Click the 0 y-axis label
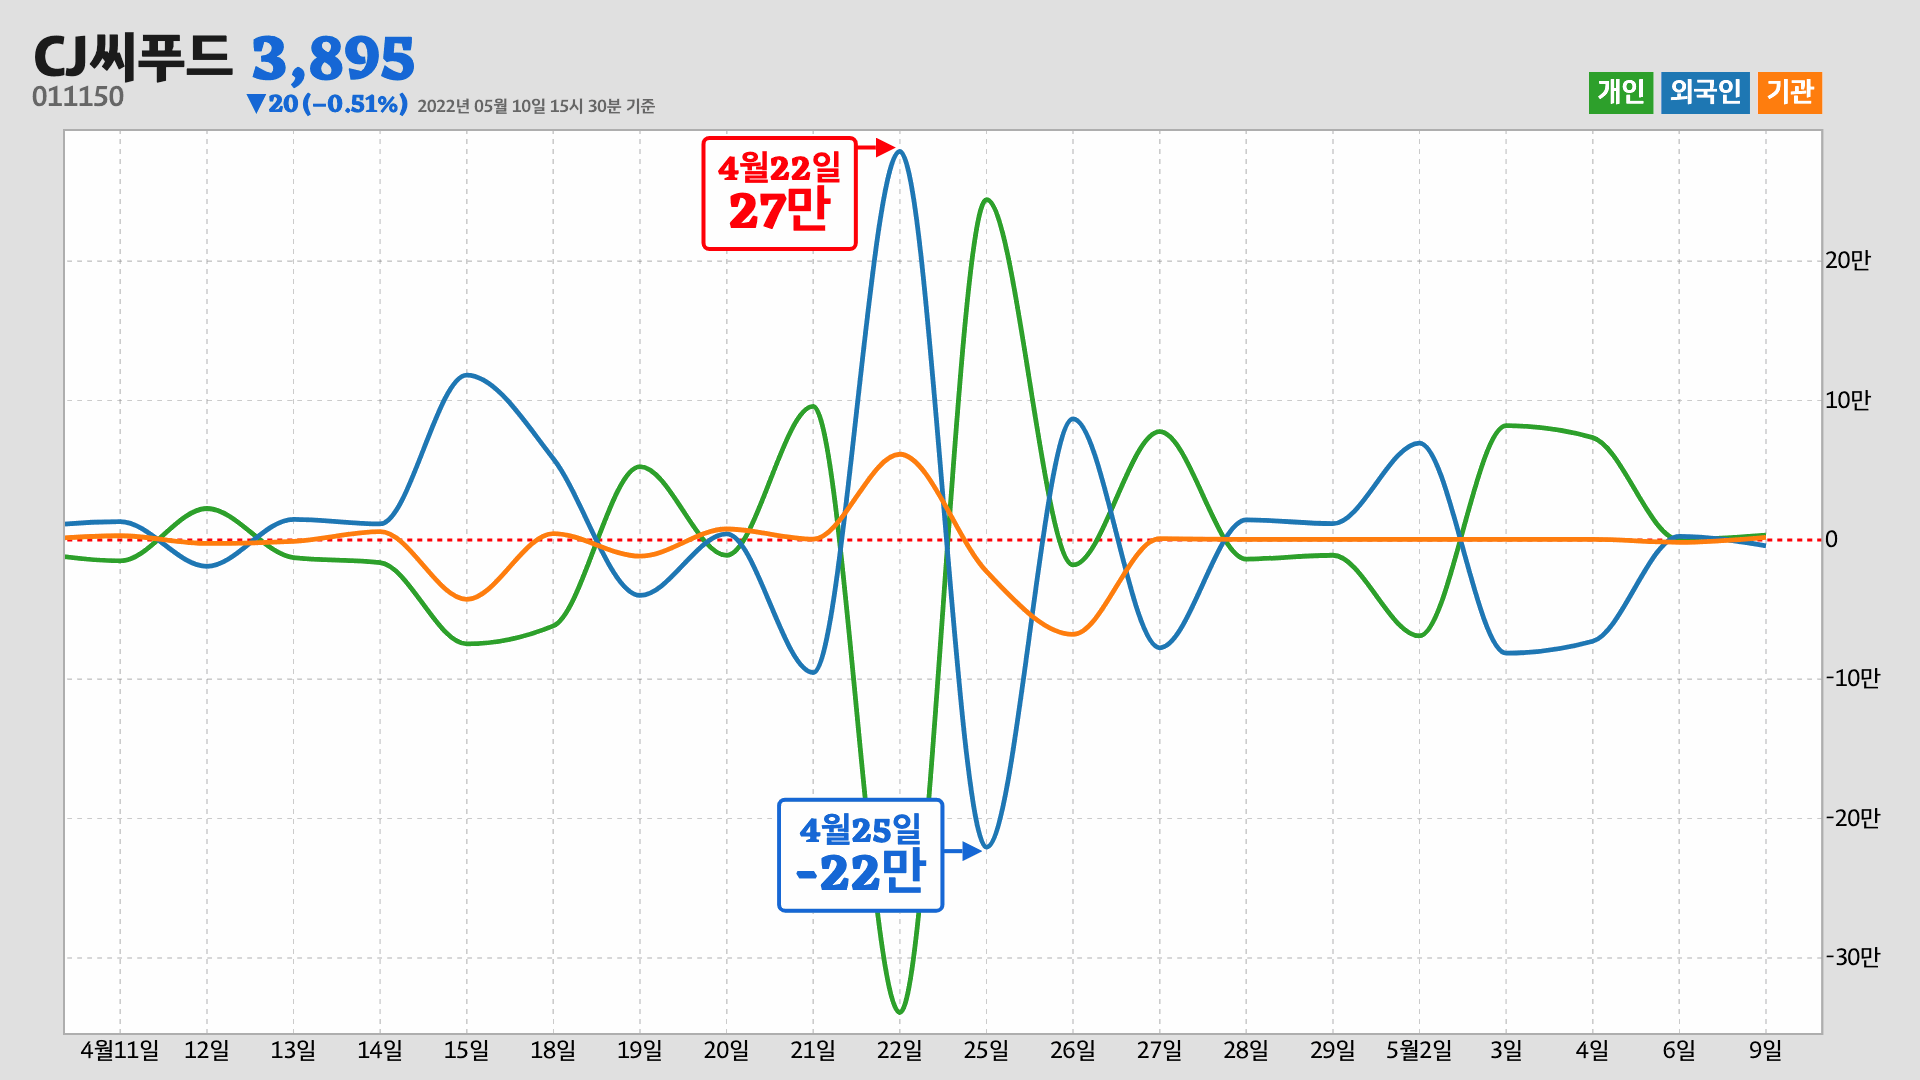 [x=1831, y=540]
